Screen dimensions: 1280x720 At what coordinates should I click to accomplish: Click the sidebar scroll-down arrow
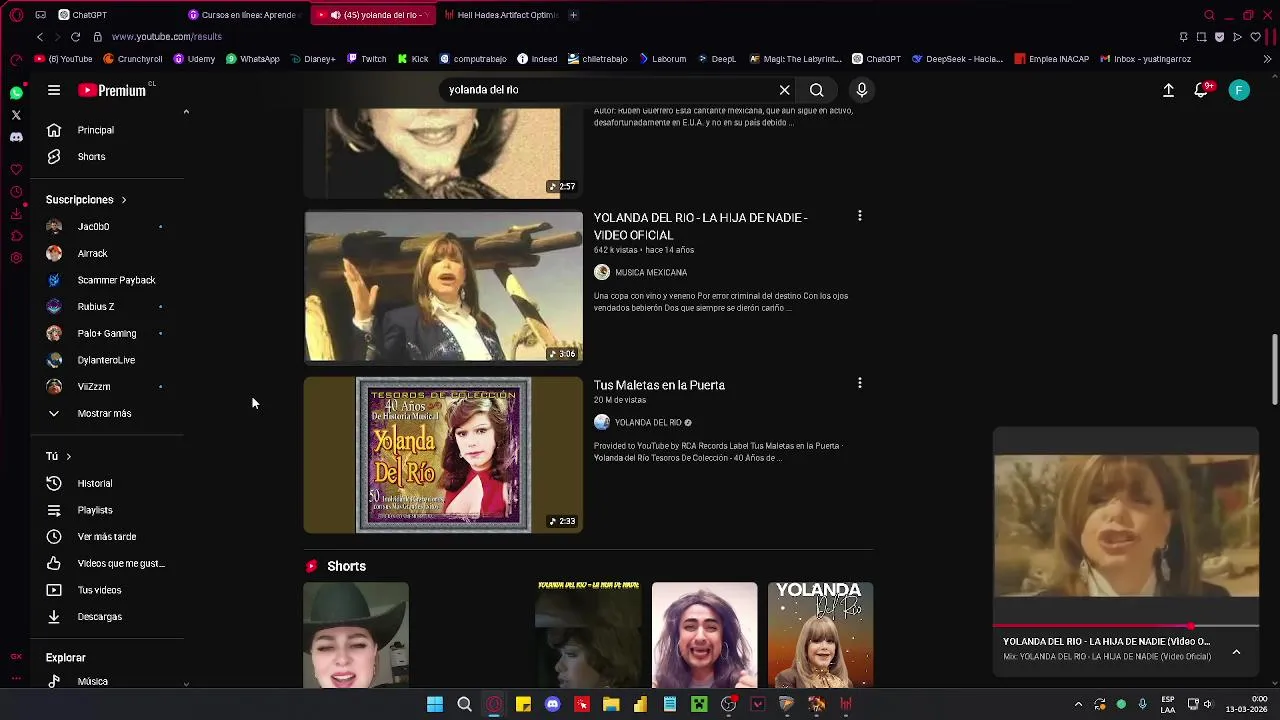(x=186, y=684)
